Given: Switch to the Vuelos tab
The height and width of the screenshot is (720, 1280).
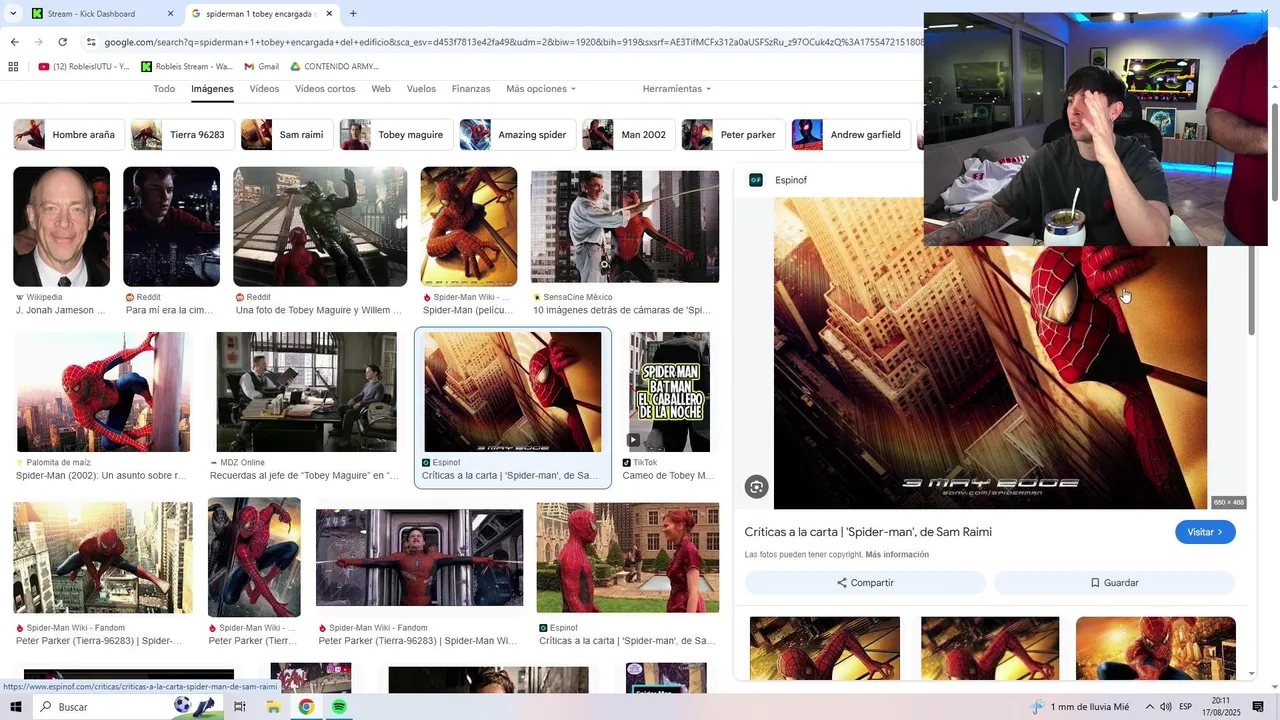Looking at the screenshot, I should [421, 89].
